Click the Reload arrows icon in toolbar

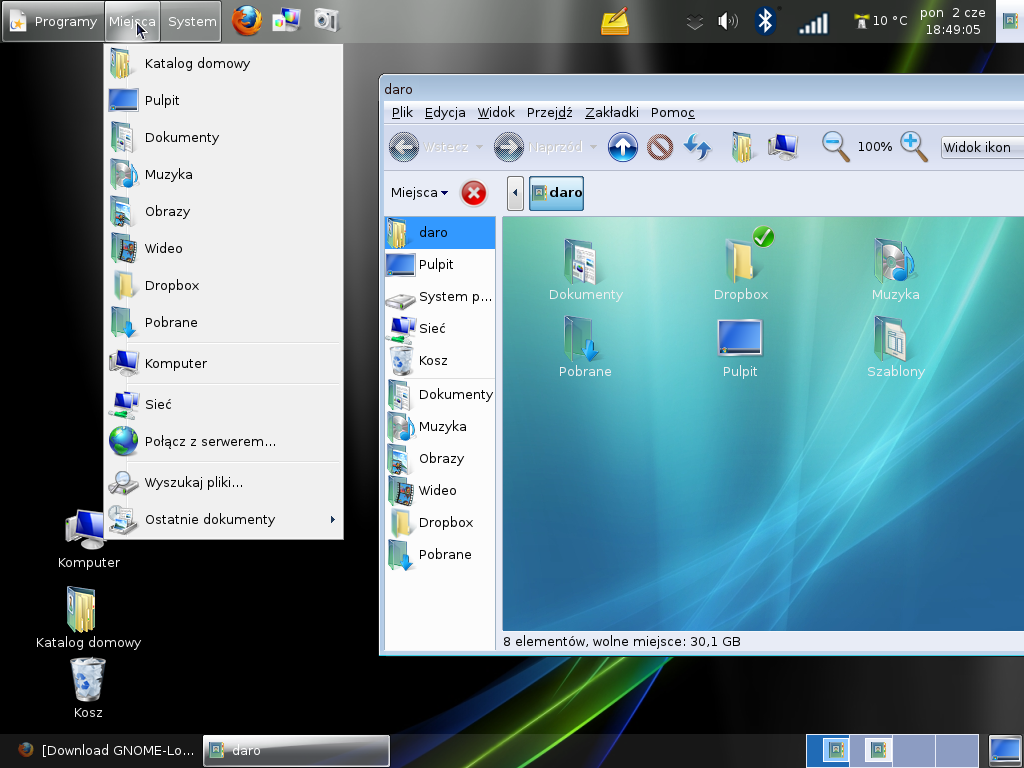coord(697,148)
